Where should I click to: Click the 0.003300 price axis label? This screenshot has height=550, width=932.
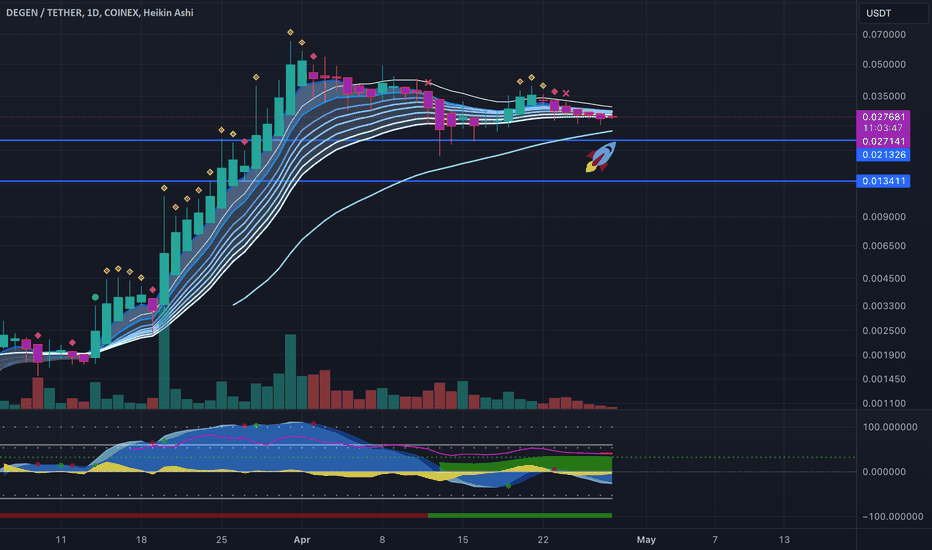884,306
